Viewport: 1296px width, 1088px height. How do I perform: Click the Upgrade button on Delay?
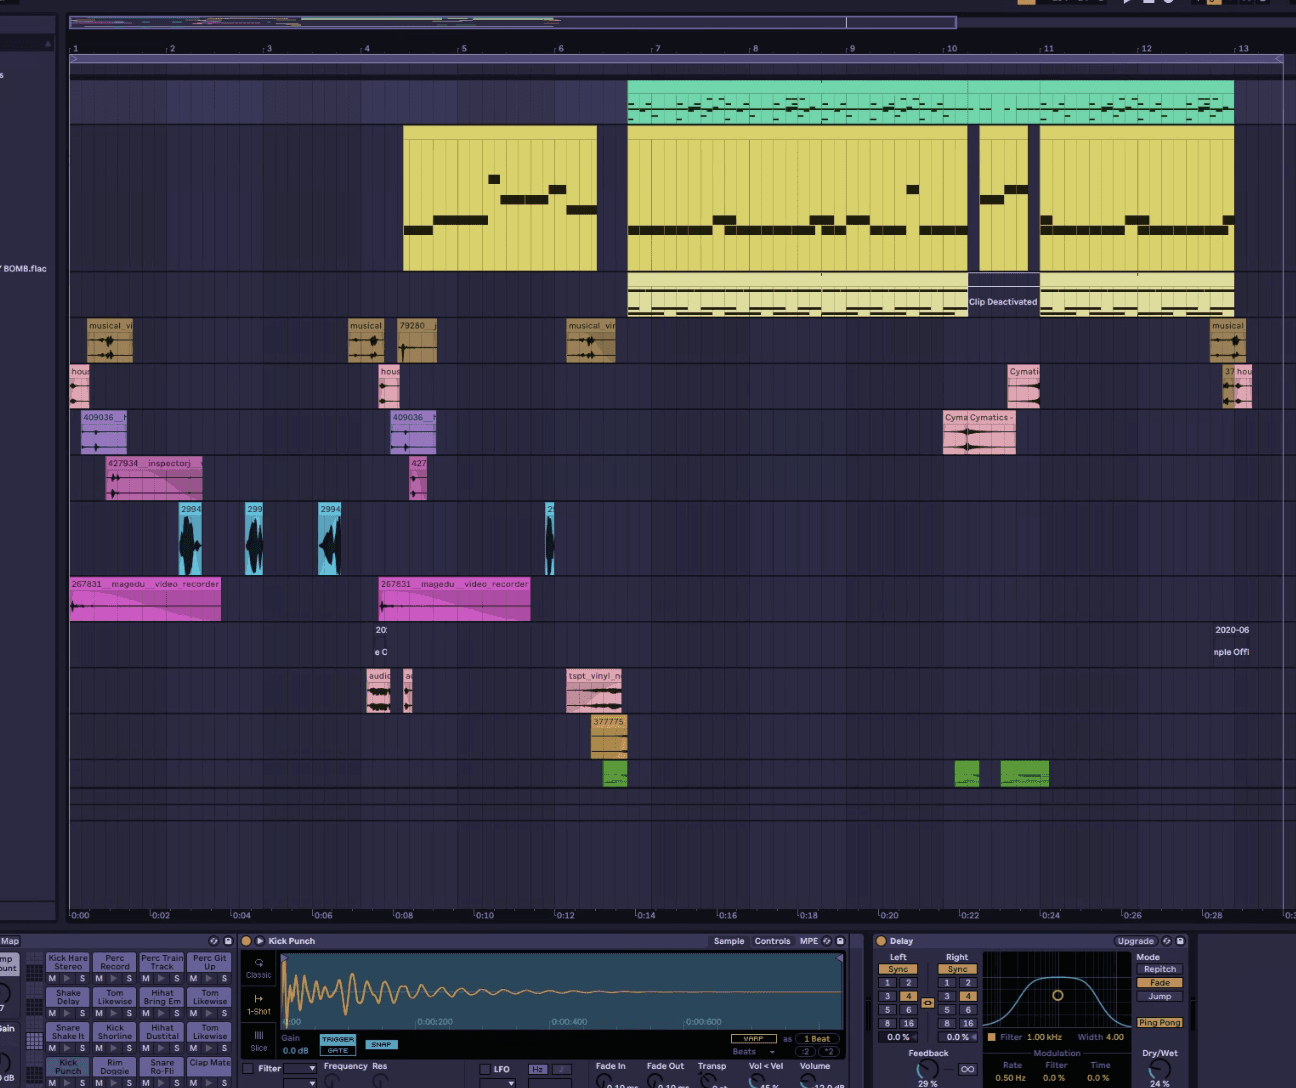pyautogui.click(x=1135, y=941)
